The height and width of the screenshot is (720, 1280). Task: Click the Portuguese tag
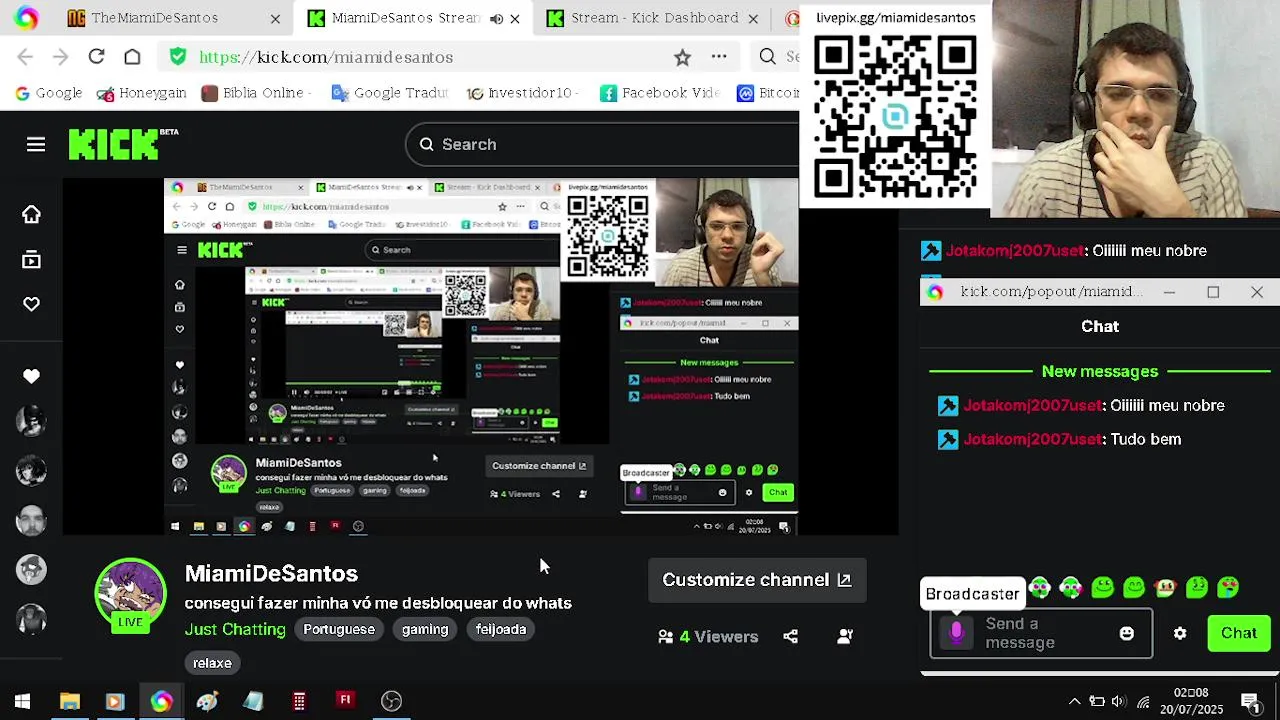coord(339,629)
